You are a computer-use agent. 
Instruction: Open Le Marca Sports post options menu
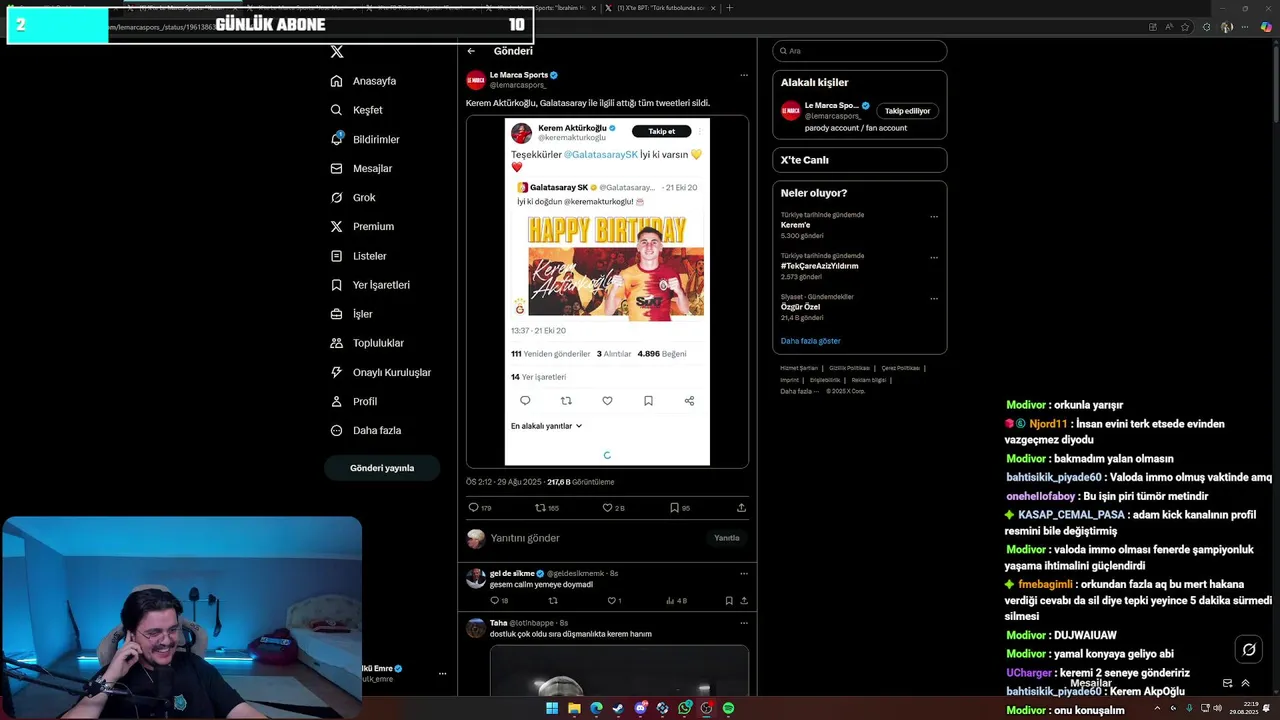(743, 75)
